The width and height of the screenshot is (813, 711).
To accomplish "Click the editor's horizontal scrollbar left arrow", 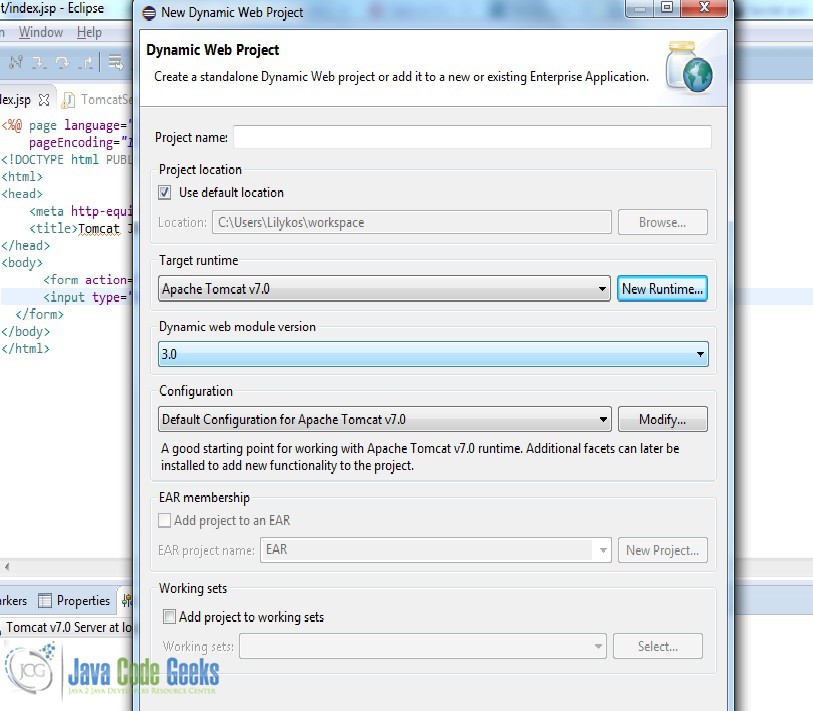I will [x=7, y=567].
